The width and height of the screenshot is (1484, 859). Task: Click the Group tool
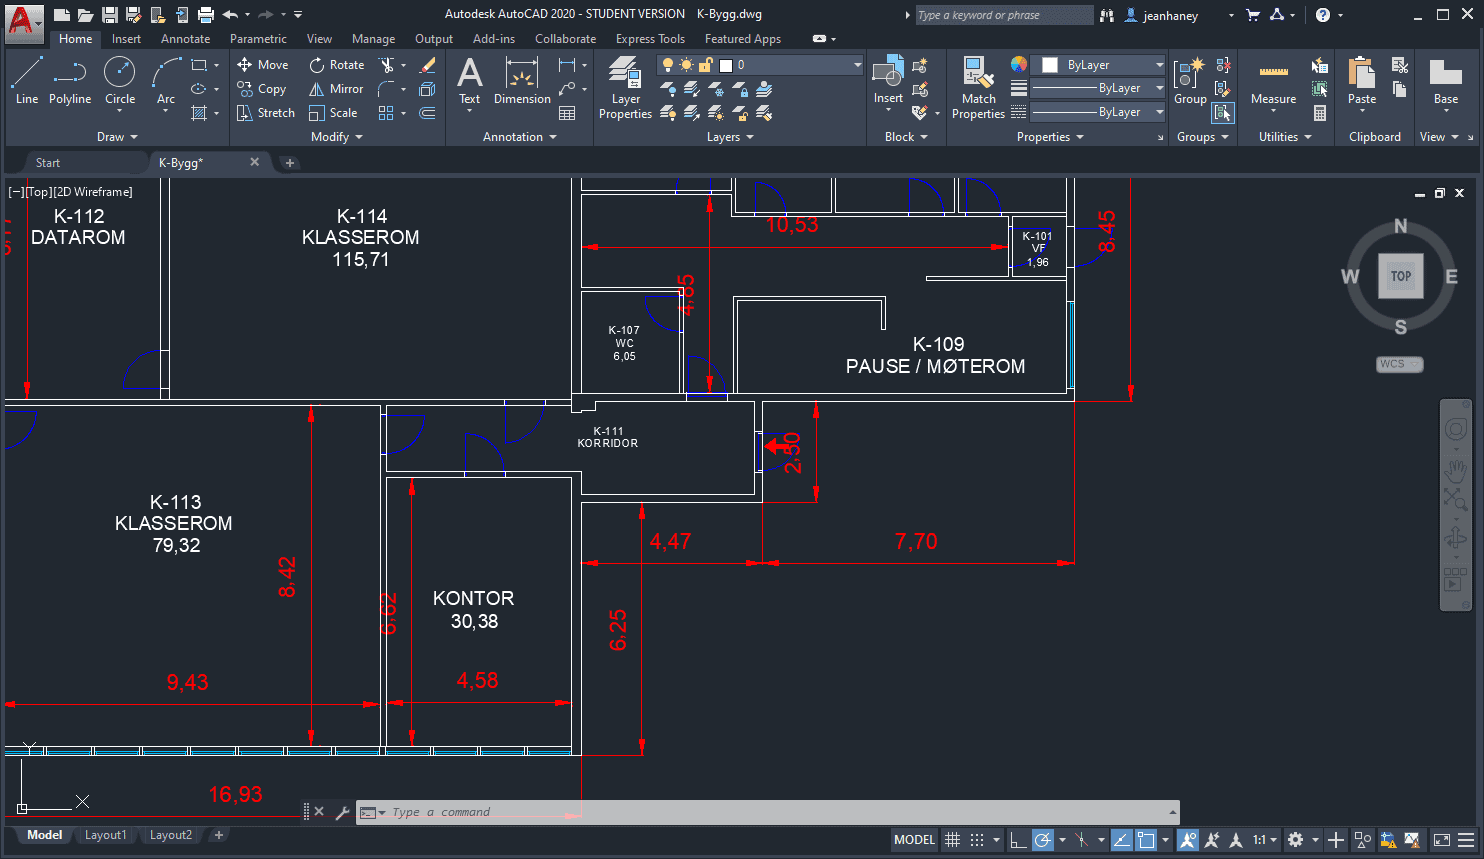click(1190, 81)
